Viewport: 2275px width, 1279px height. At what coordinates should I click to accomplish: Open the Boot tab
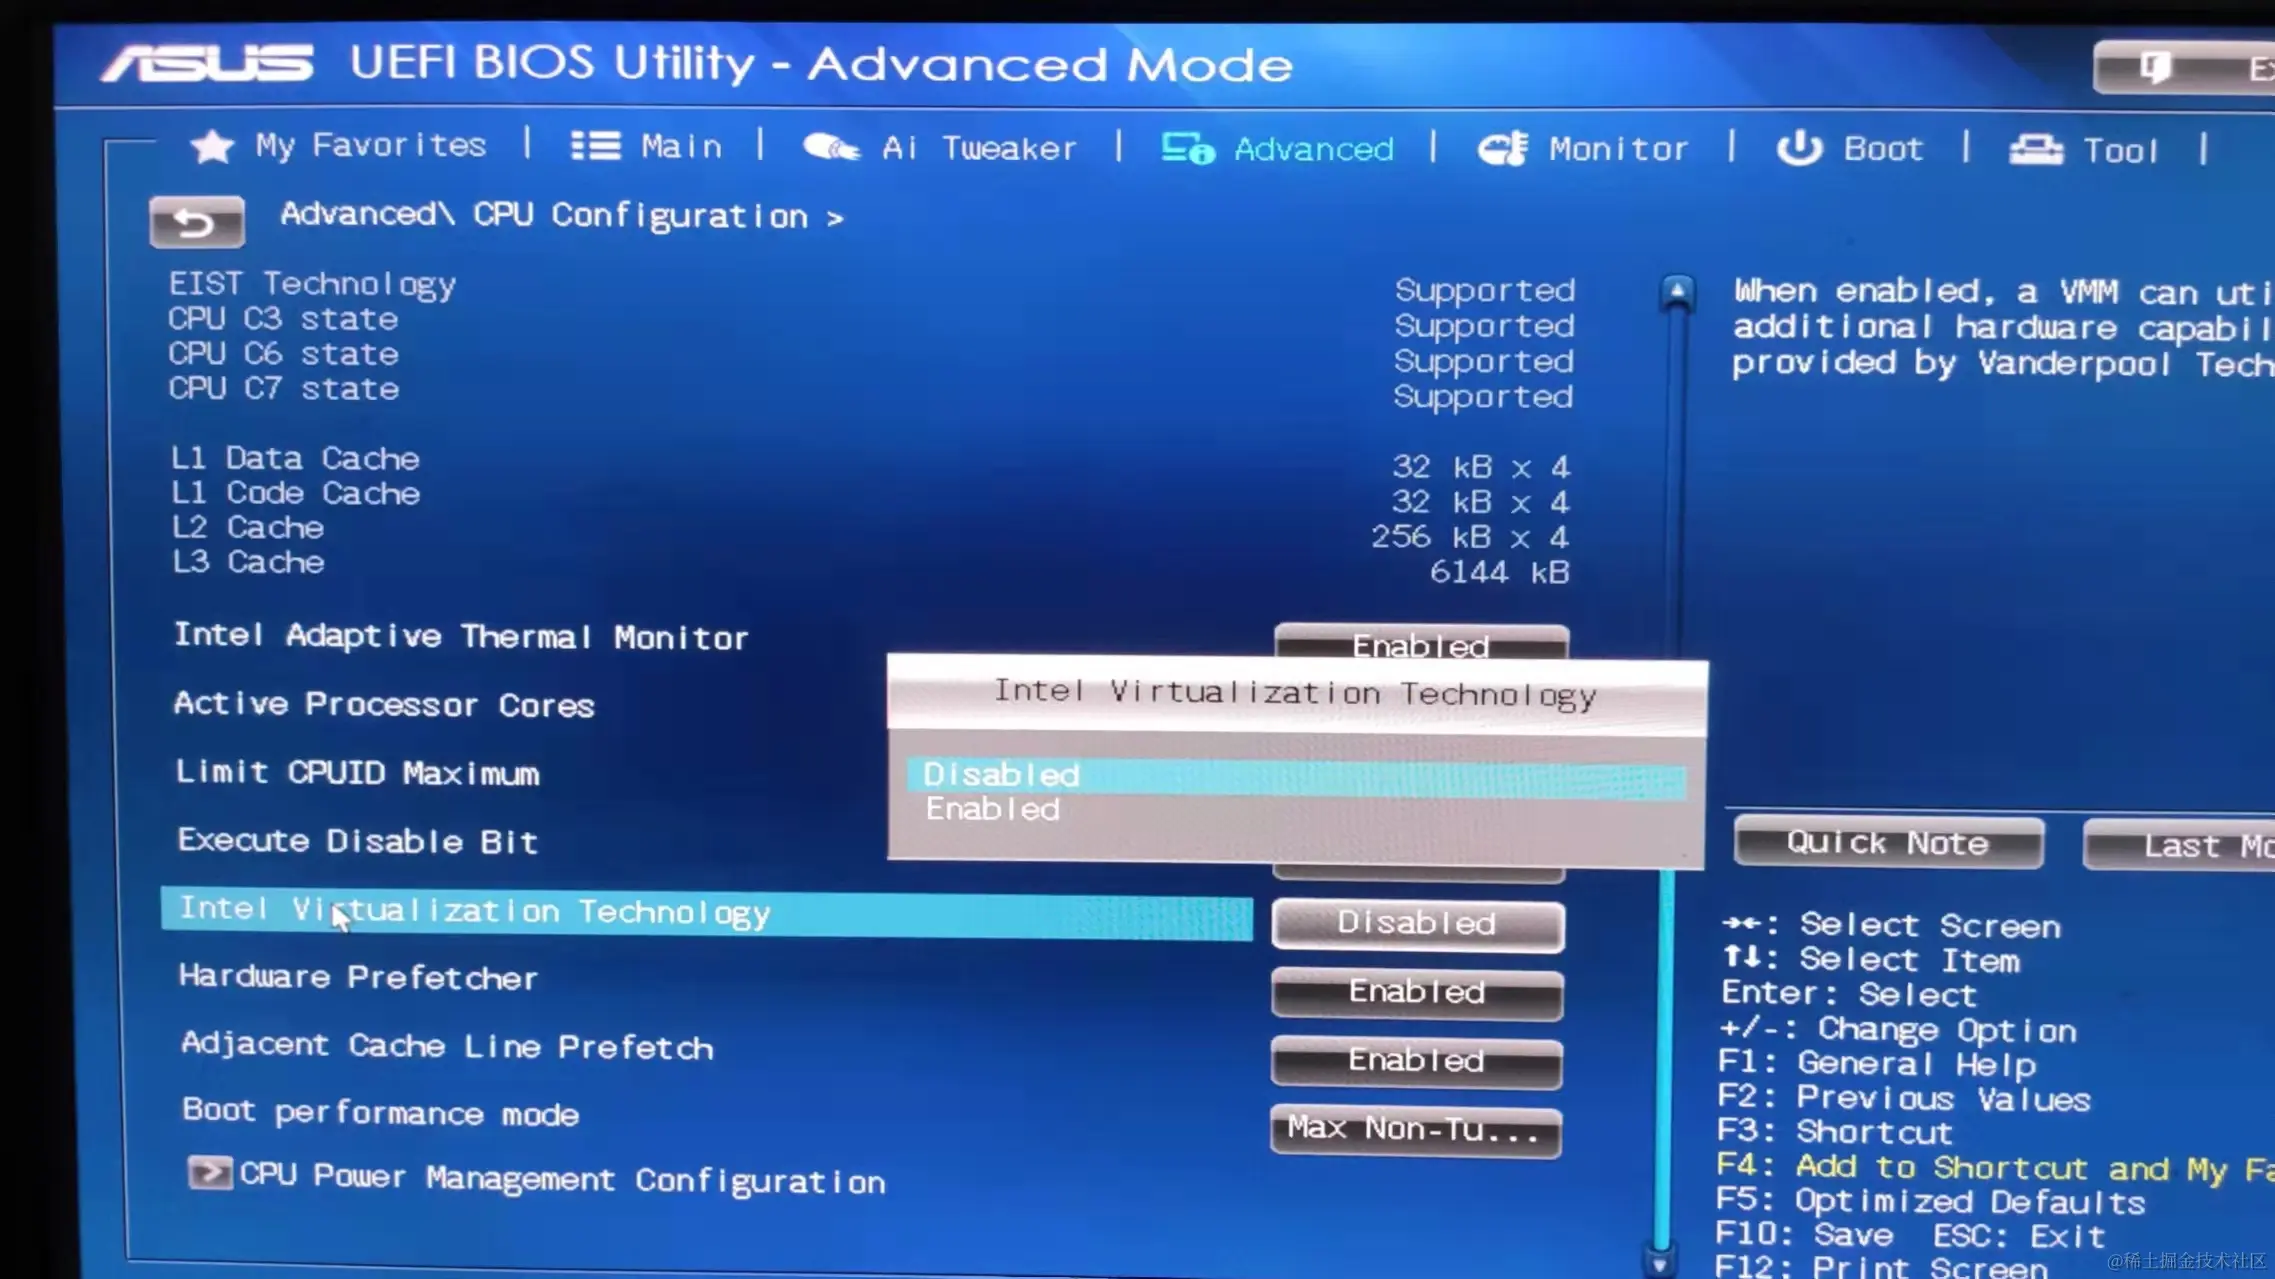pos(1850,148)
